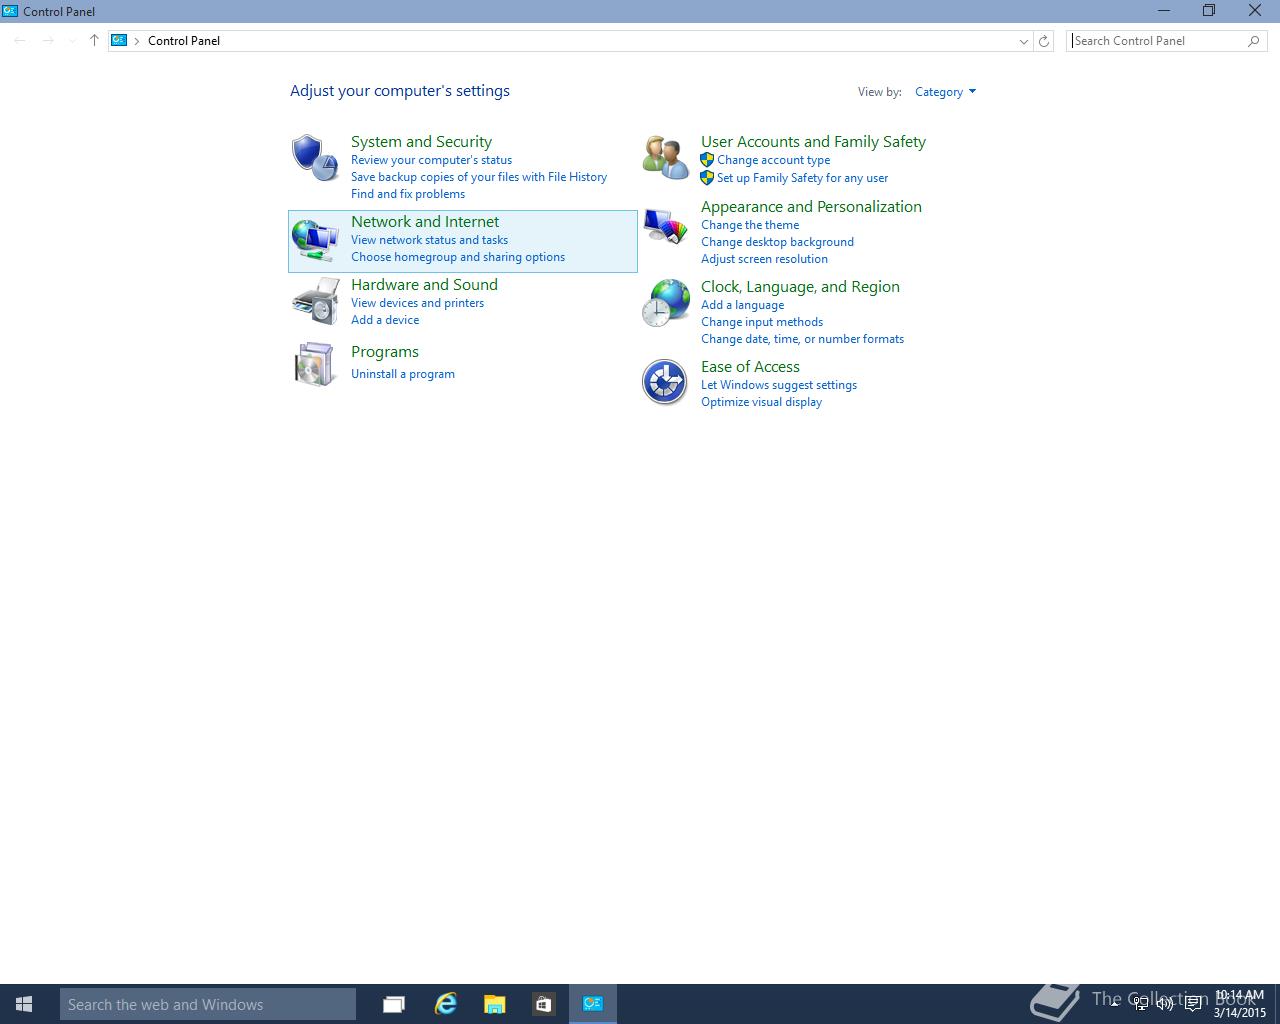1280x1024 pixels.
Task: Open the Store app on taskbar
Action: 543,1004
